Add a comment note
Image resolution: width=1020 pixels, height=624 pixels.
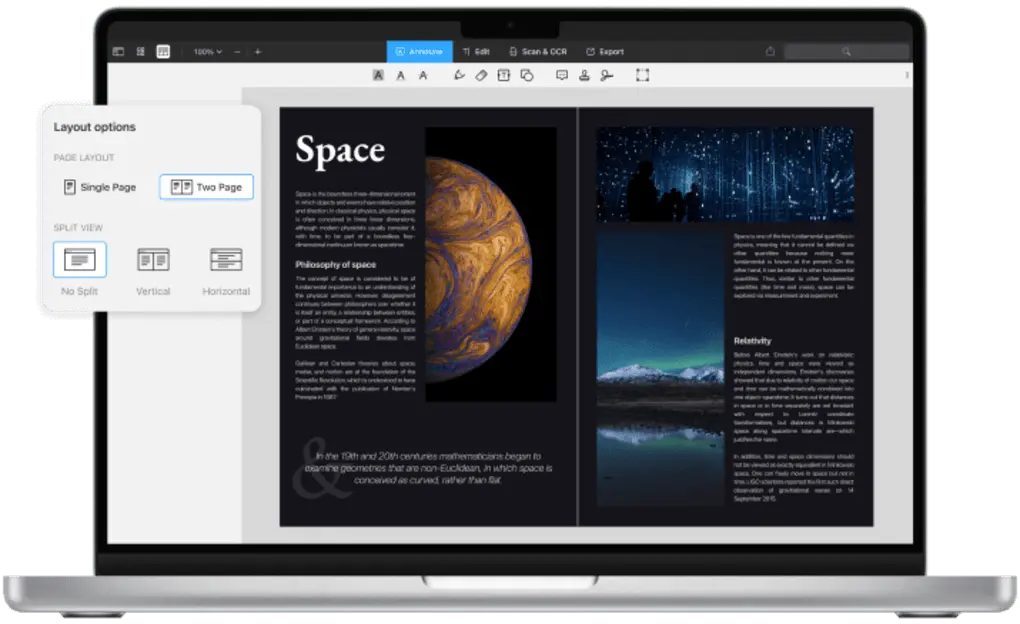click(562, 75)
